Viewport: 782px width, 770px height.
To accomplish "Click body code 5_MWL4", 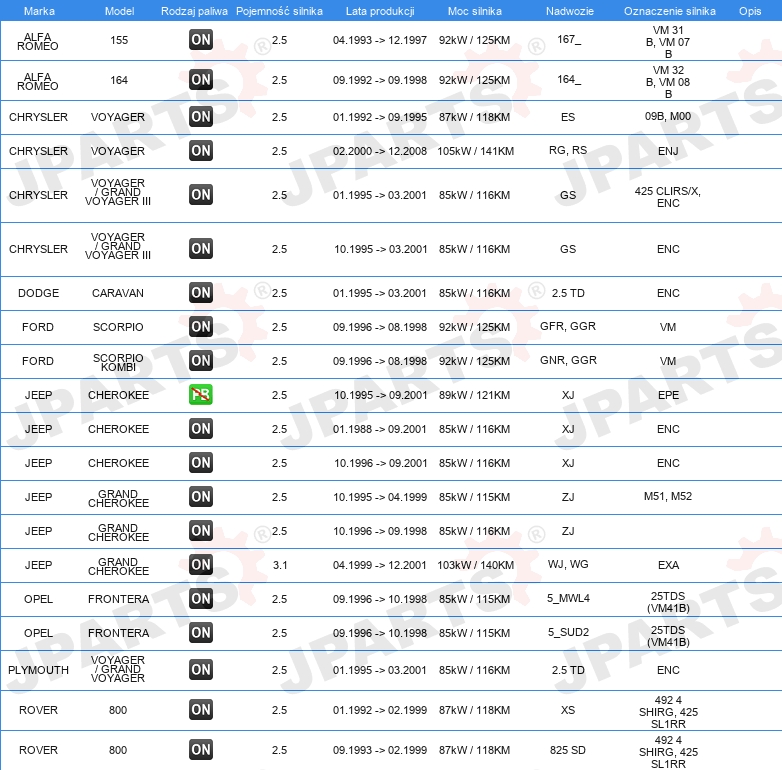I will (568, 598).
